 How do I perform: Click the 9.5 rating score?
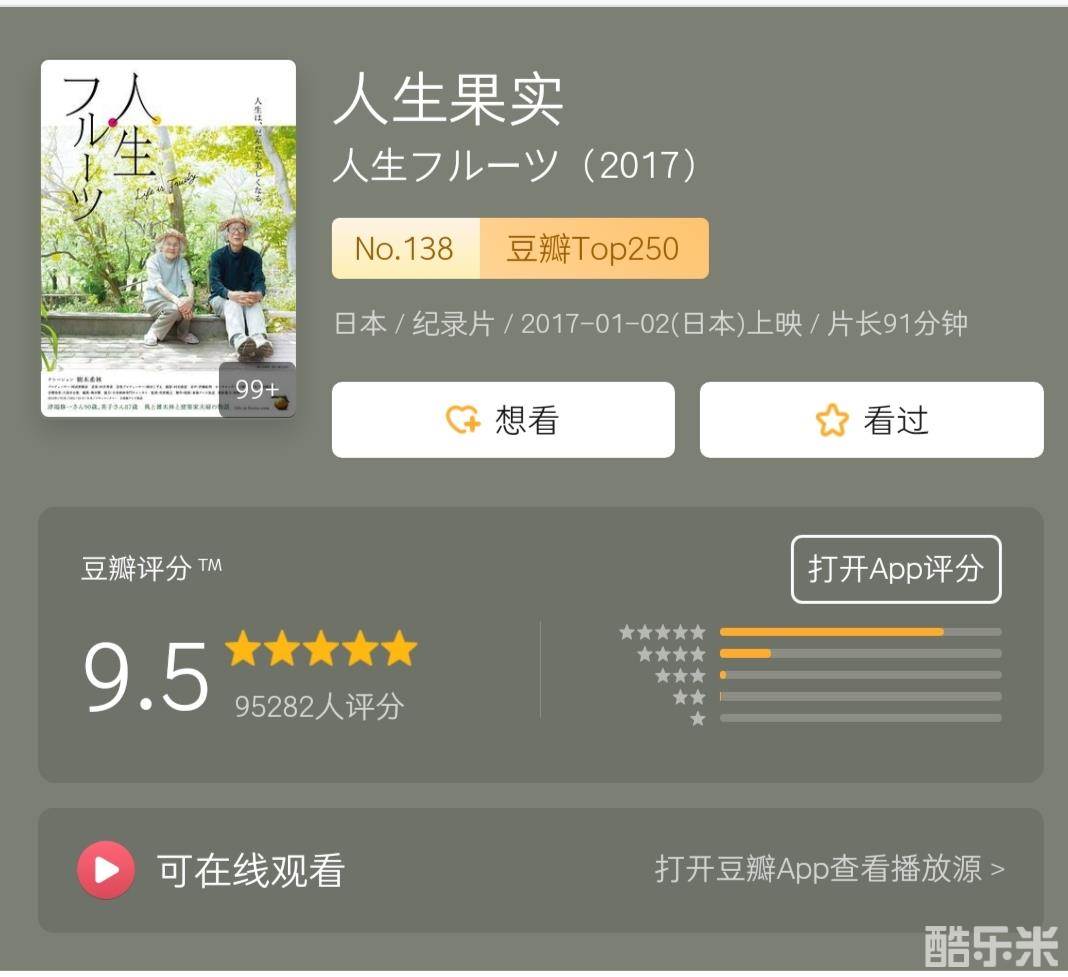click(x=146, y=678)
